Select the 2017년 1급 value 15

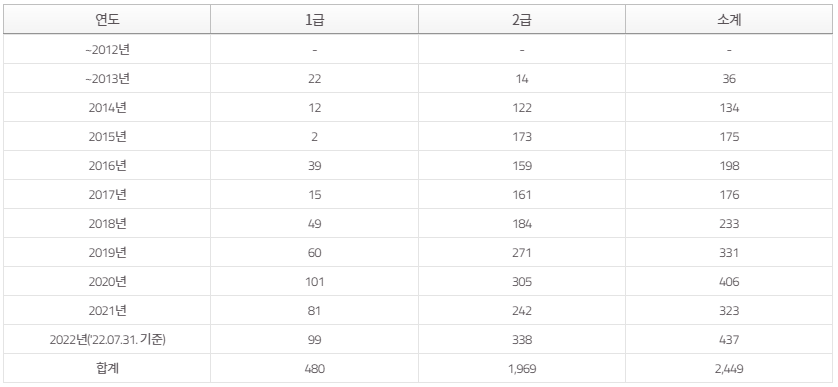pyautogui.click(x=314, y=194)
